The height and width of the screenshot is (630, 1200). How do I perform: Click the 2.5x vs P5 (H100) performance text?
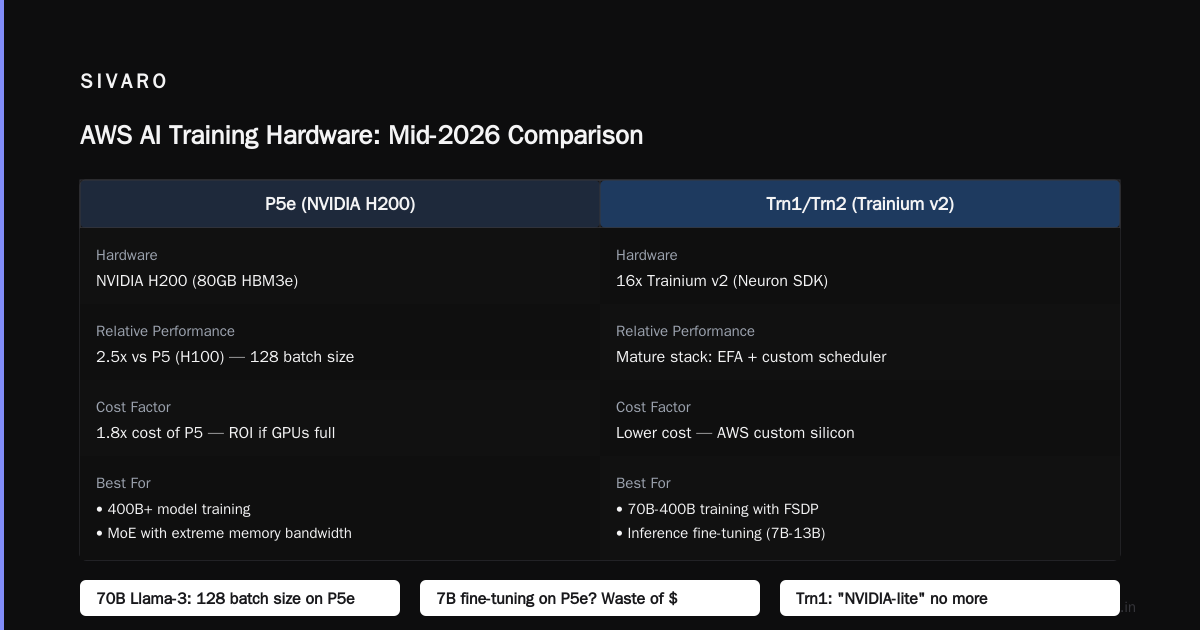(x=225, y=357)
